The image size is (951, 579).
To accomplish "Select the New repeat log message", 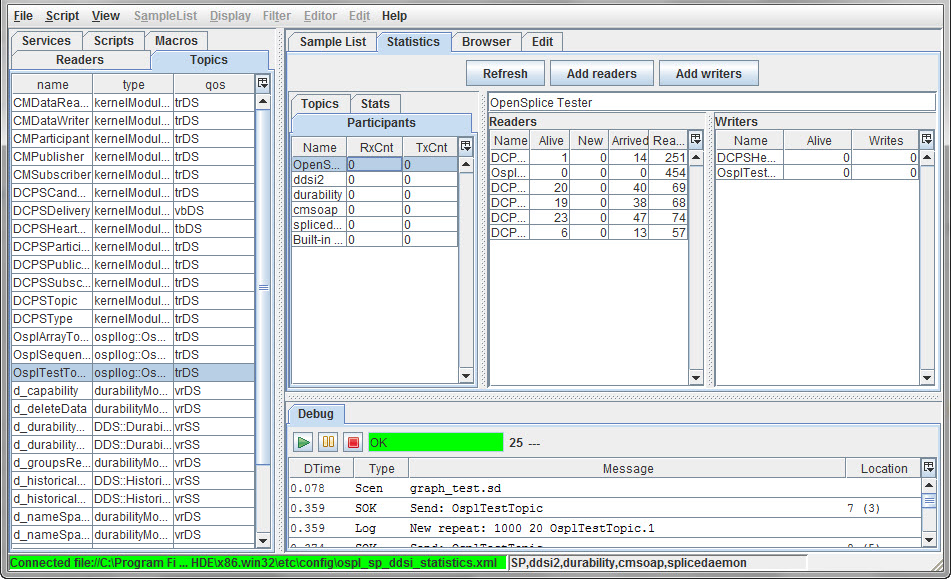I will (x=605, y=528).
